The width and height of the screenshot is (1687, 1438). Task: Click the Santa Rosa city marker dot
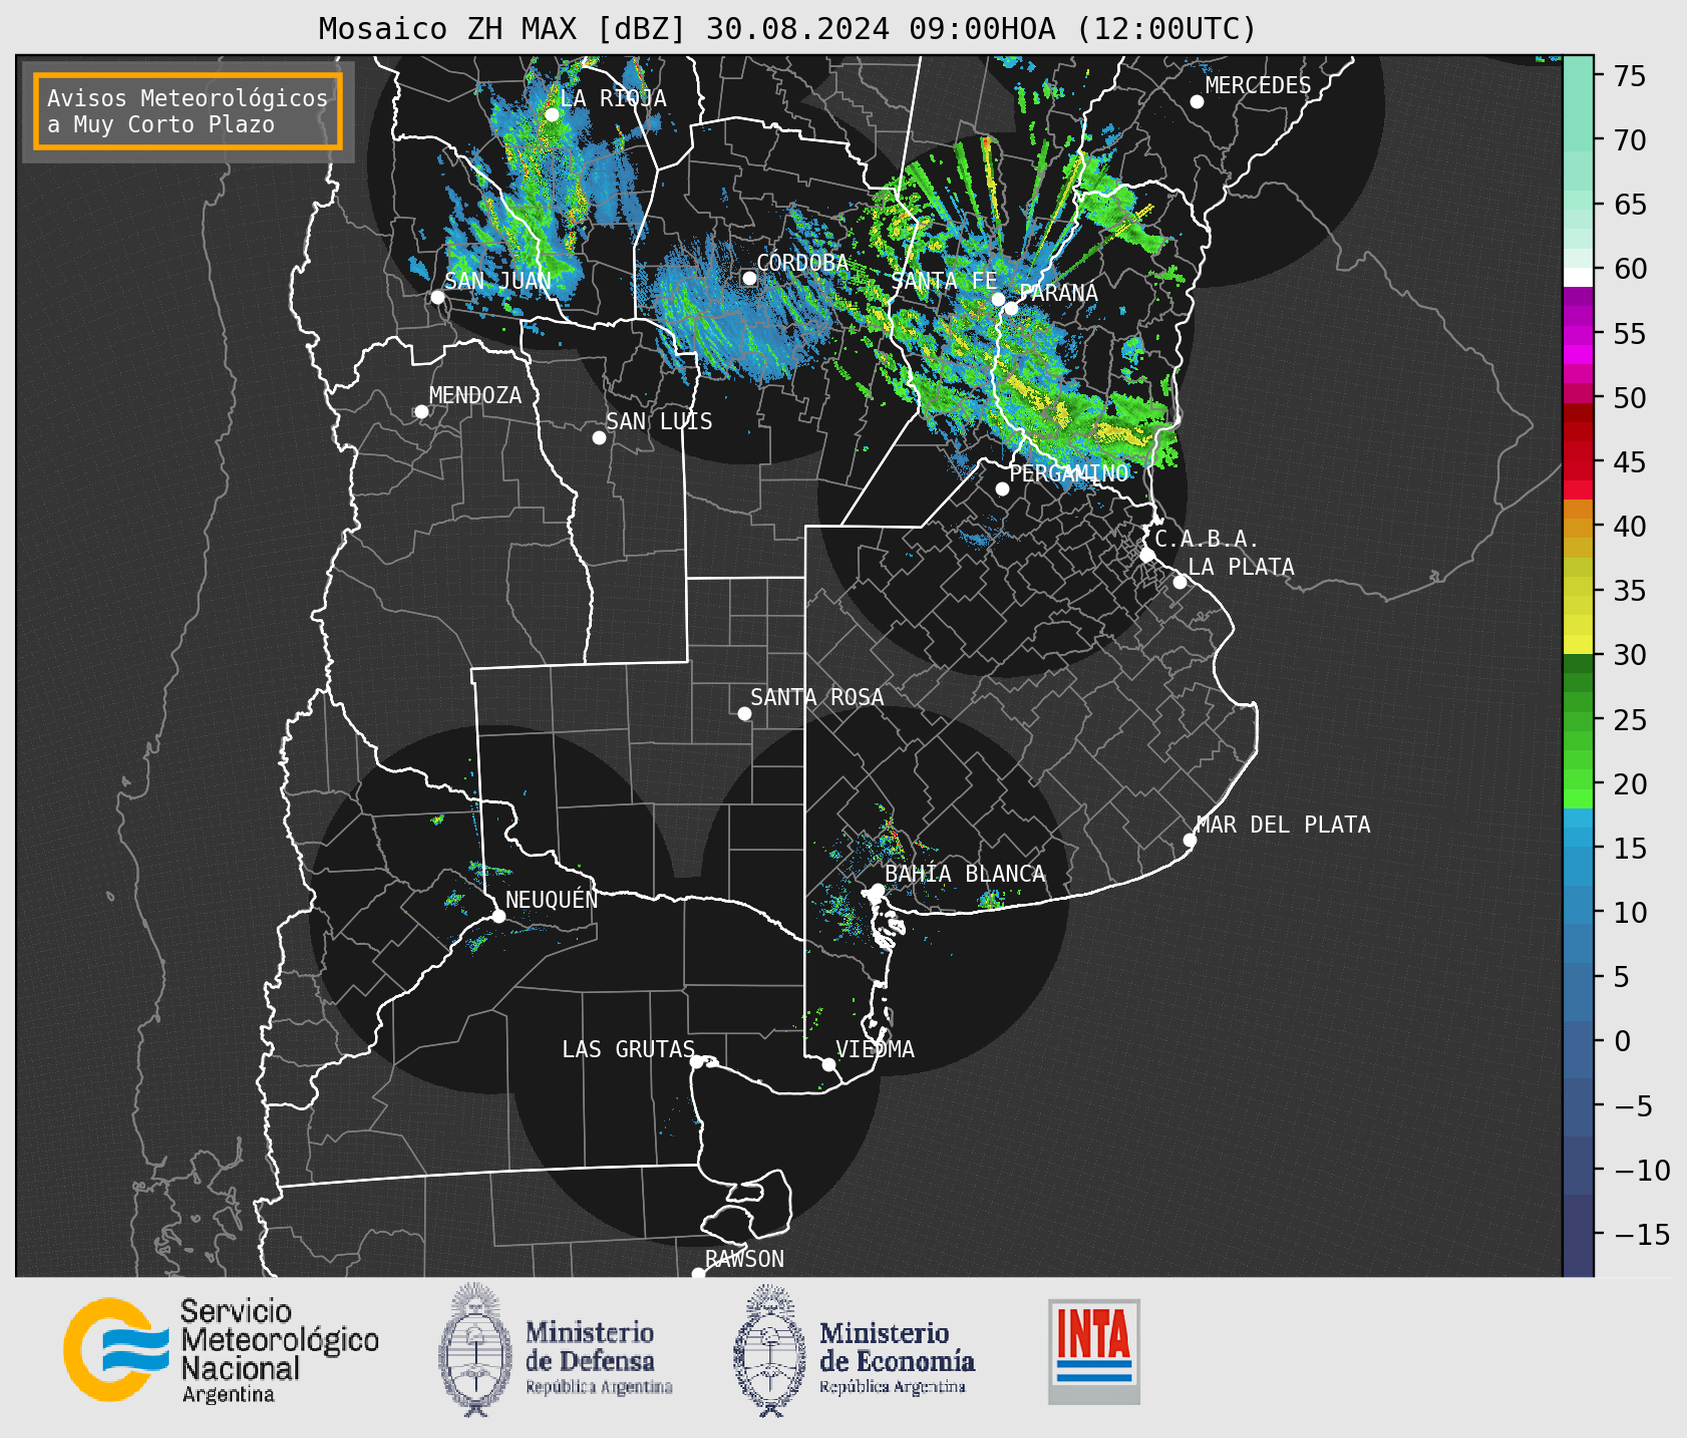[x=744, y=714]
